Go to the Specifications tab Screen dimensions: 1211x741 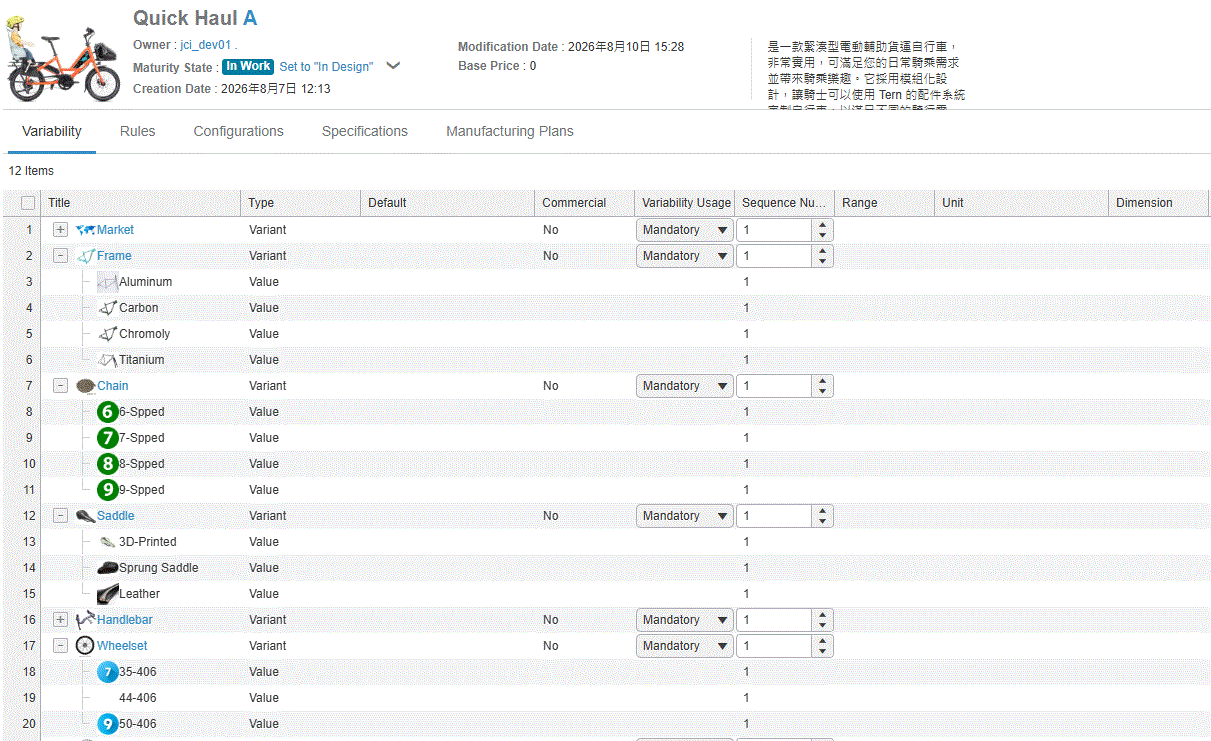pyautogui.click(x=365, y=131)
